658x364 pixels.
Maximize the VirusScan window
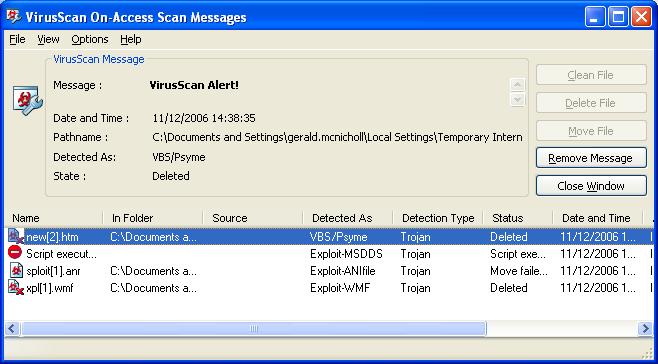pyautogui.click(x=618, y=17)
